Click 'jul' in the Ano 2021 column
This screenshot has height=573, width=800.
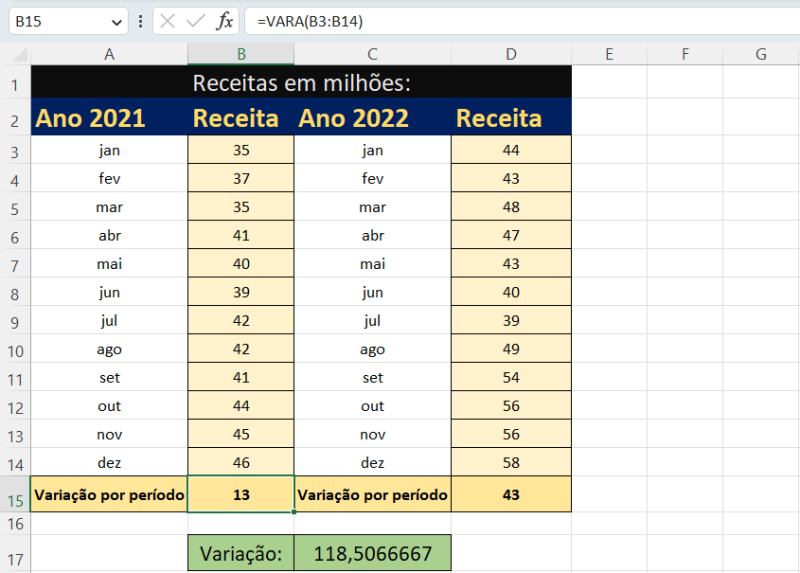click(109, 320)
